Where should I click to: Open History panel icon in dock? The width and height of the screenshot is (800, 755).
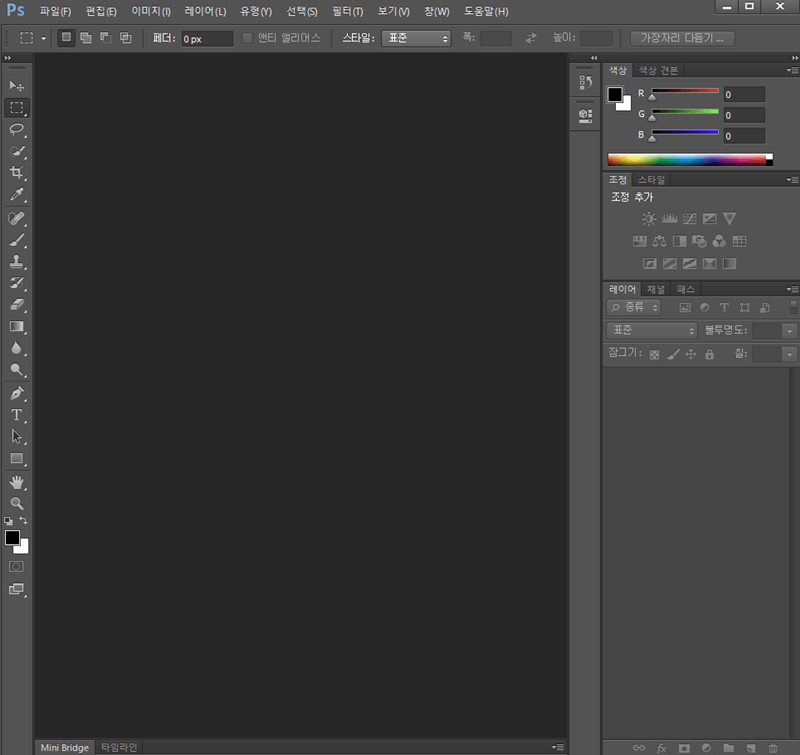(585, 82)
